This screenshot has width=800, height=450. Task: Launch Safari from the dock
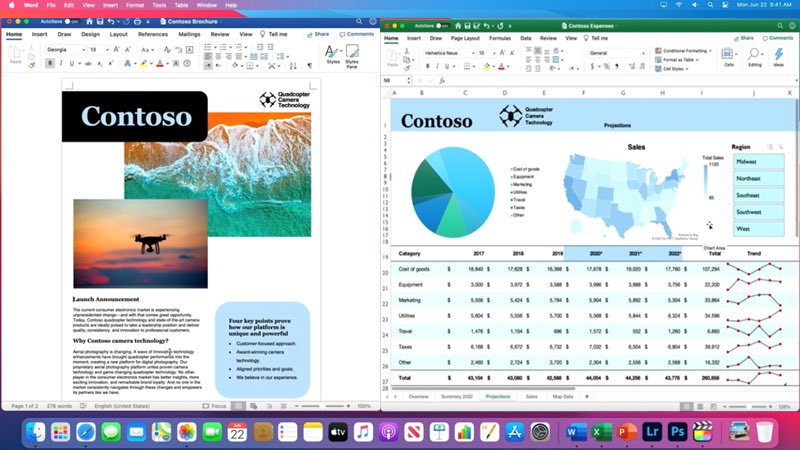86,432
